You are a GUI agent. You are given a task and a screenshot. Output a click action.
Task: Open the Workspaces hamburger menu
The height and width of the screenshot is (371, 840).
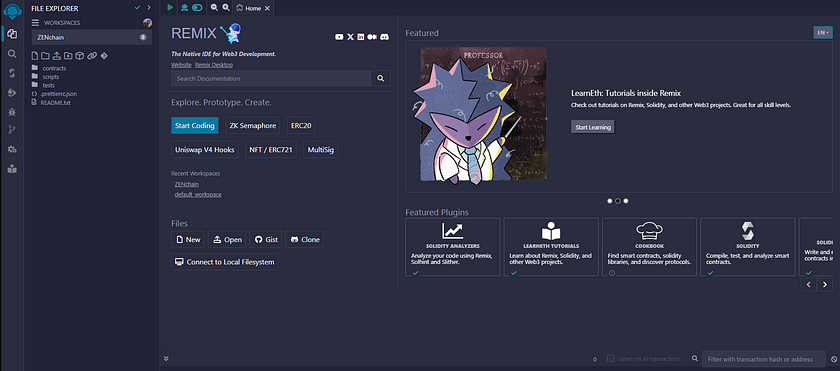coord(35,22)
